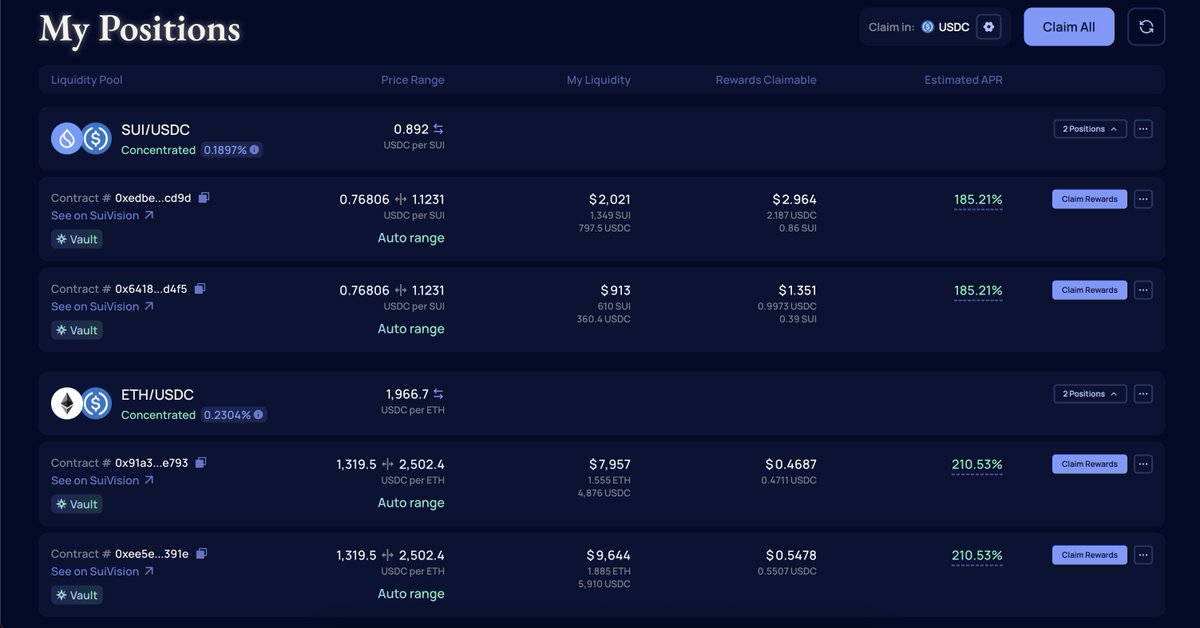Open more options for position 0x91a3...e793
This screenshot has width=1200, height=628.
[x=1144, y=464]
